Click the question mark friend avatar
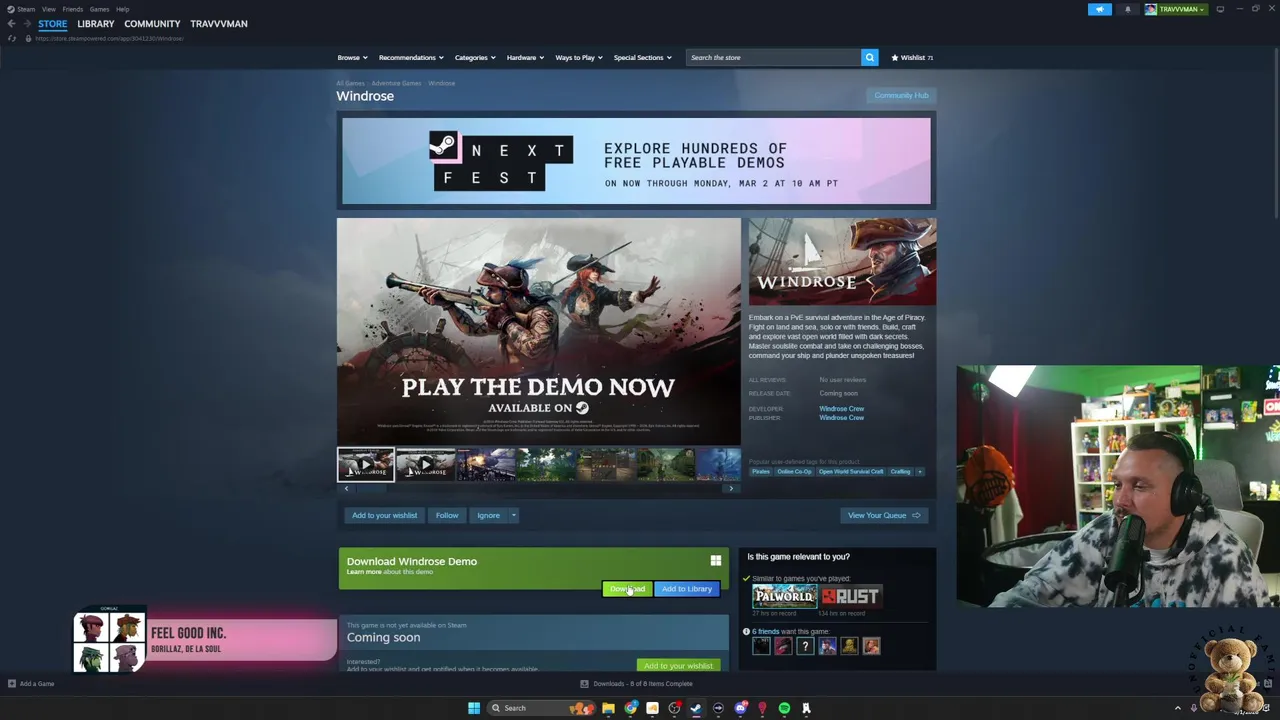 pos(805,647)
